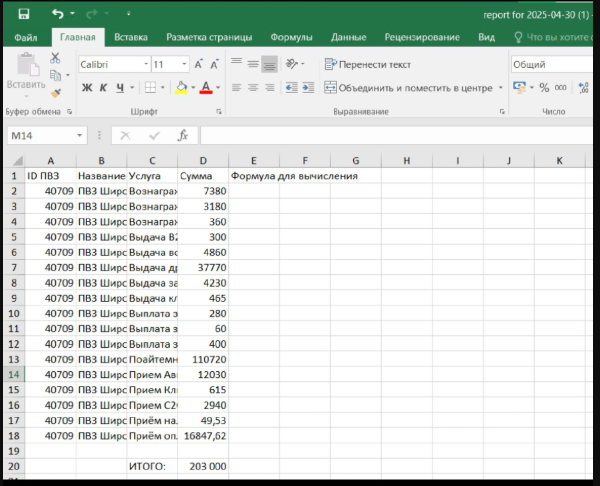Align cell text left

236,88
